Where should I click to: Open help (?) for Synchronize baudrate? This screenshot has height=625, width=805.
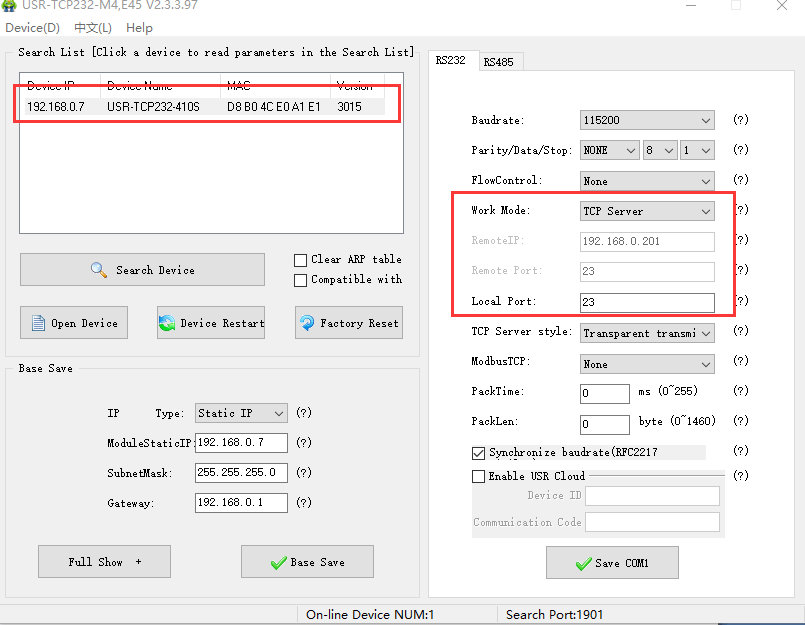tap(741, 450)
